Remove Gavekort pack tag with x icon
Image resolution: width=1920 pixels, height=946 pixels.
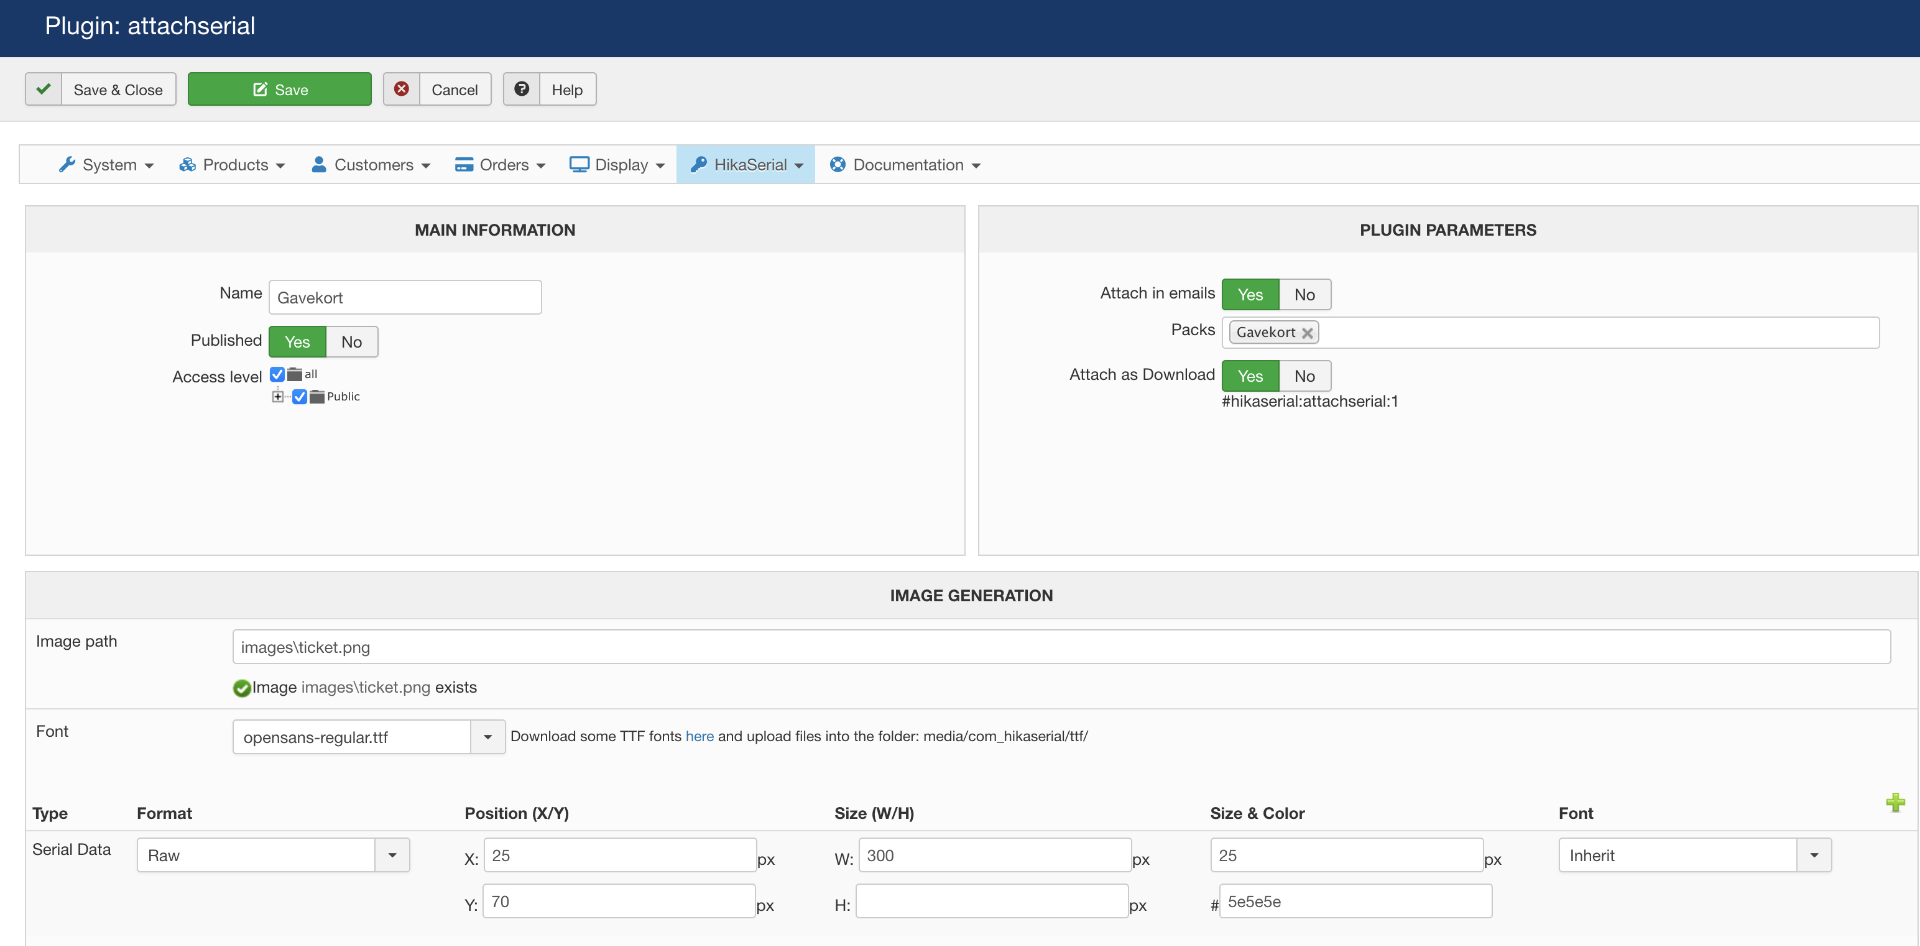[1307, 333]
